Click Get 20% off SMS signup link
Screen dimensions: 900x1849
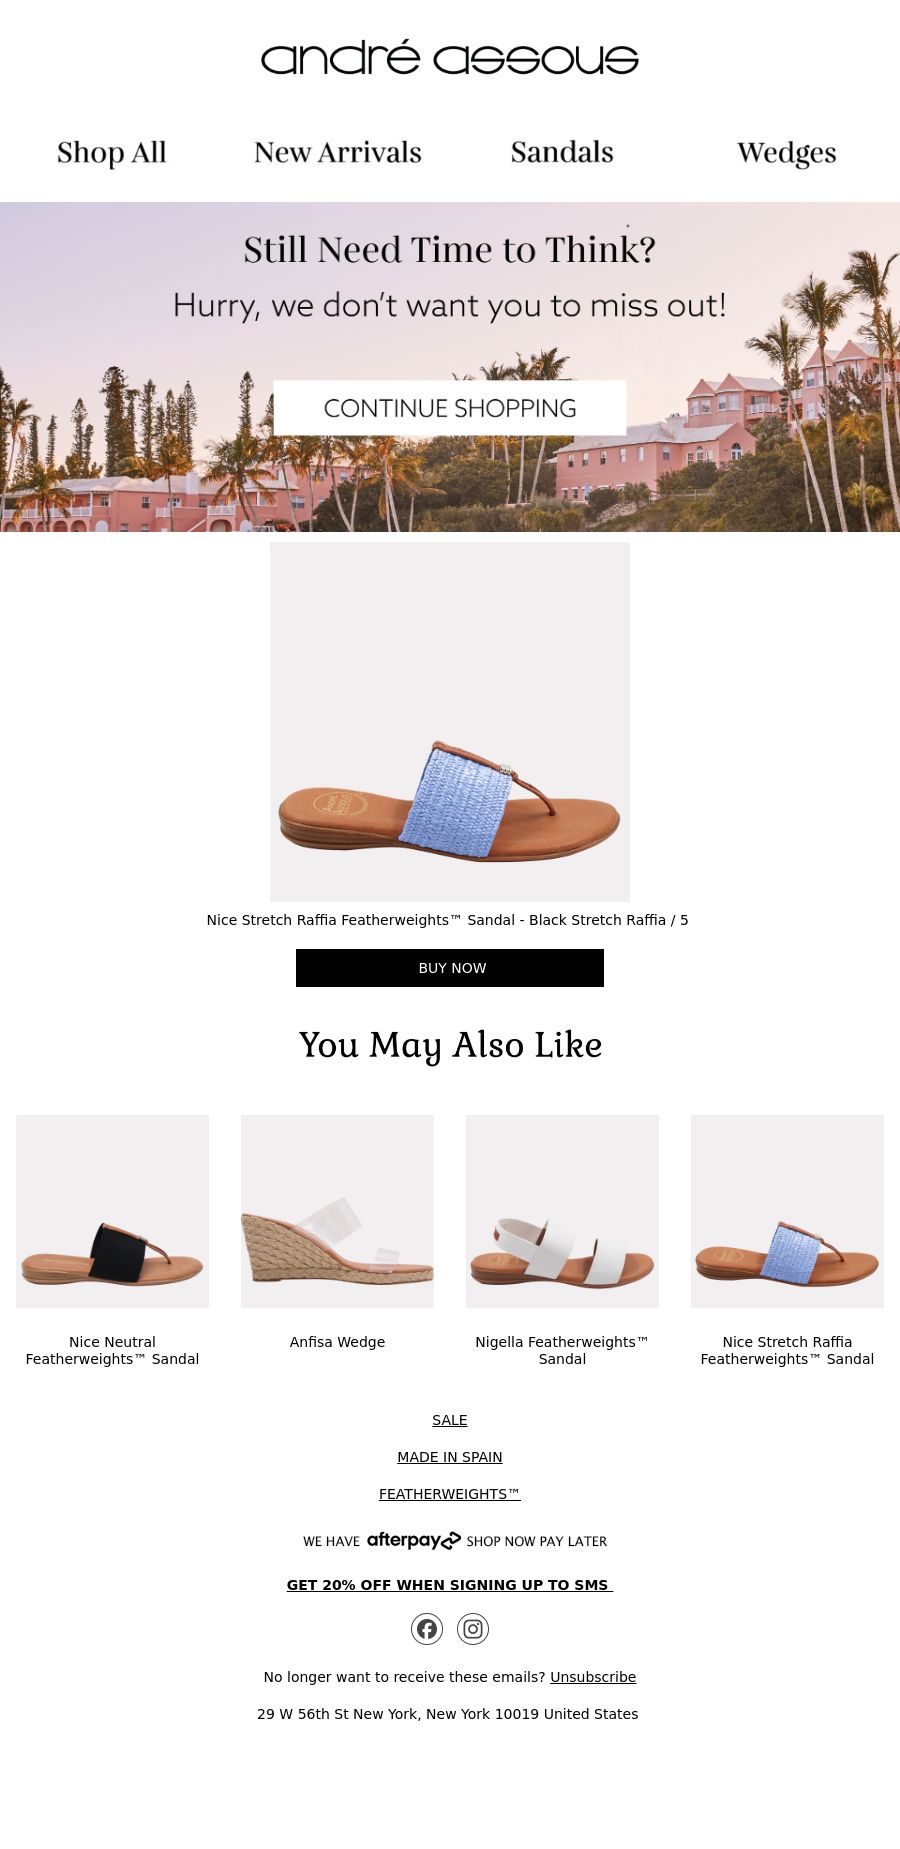450,1585
